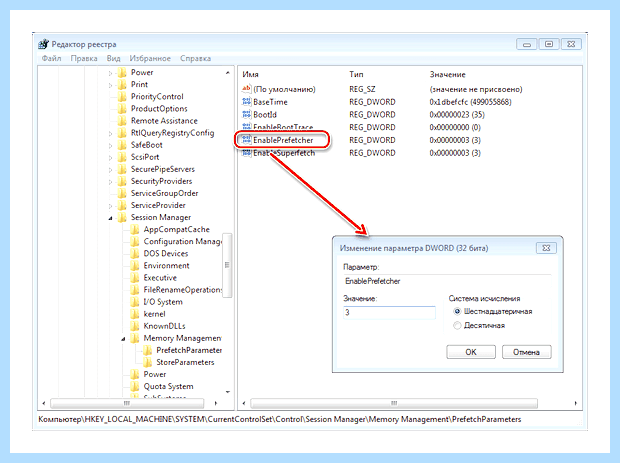
Task: Click the Power folder icon at tree top
Action: [122, 72]
